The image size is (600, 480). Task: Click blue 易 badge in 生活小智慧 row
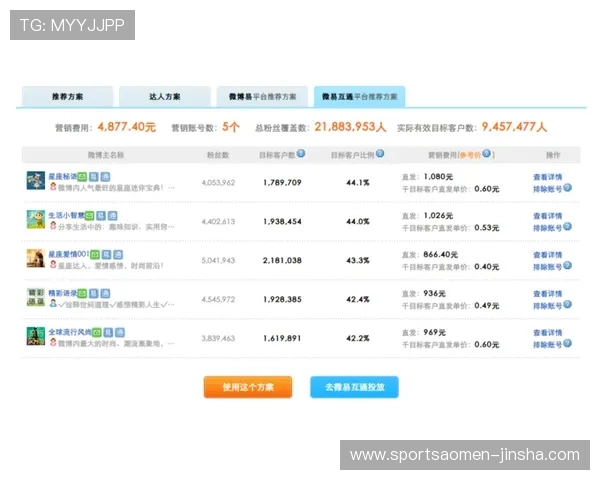pyautogui.click(x=101, y=216)
